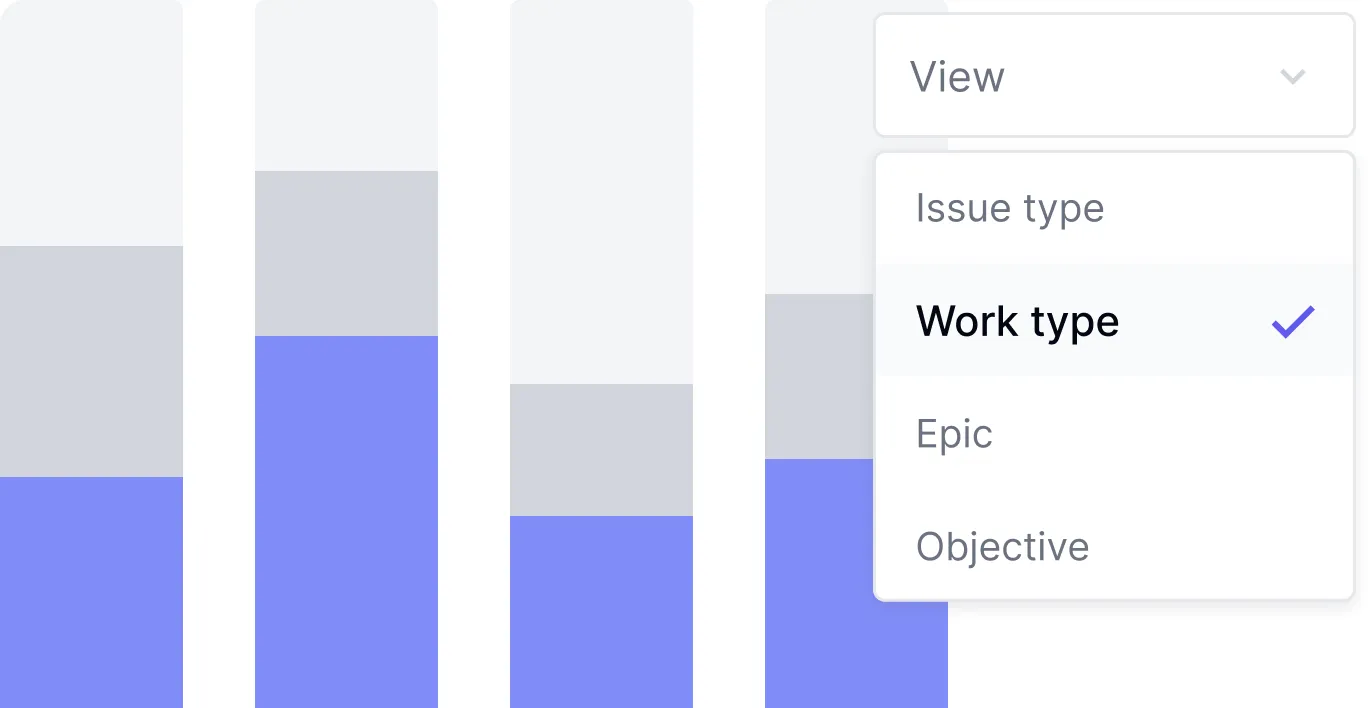
Task: Select the second bar's medium gray segment
Action: tap(346, 253)
